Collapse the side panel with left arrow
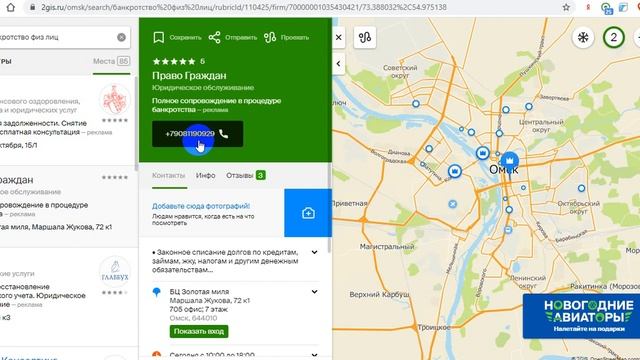 (x=338, y=64)
